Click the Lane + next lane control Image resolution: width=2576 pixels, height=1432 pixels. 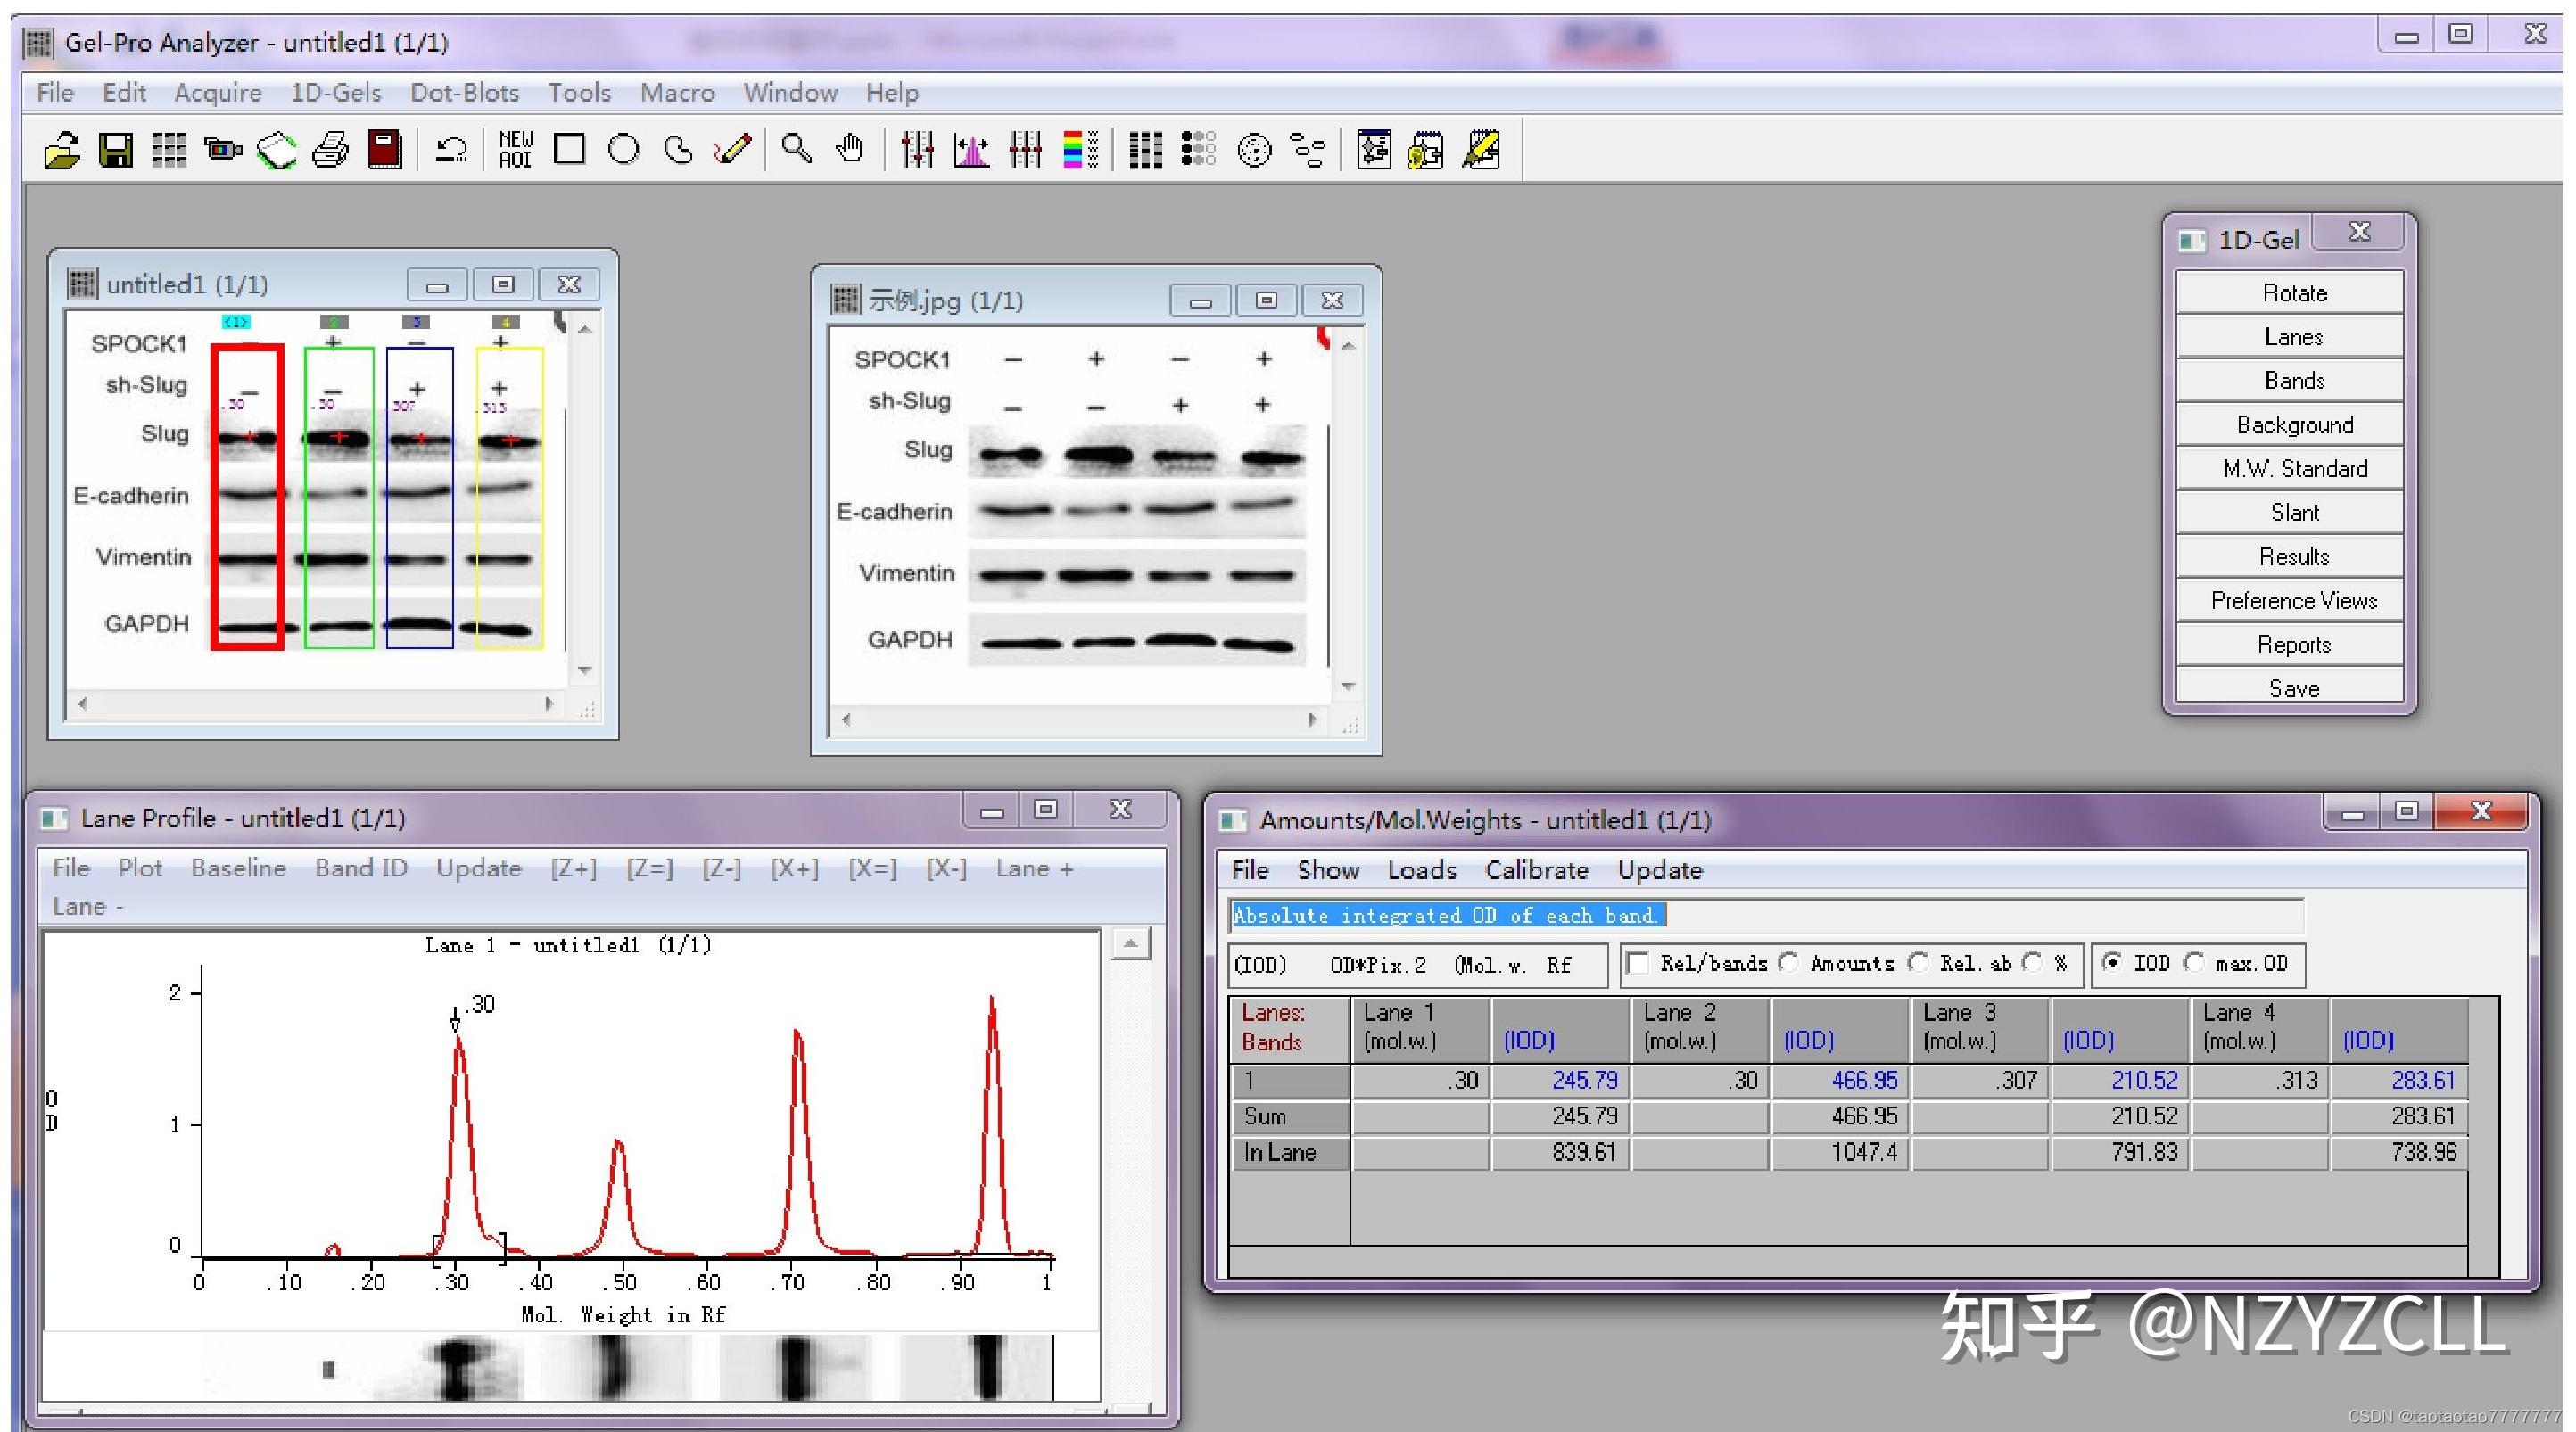point(1034,868)
